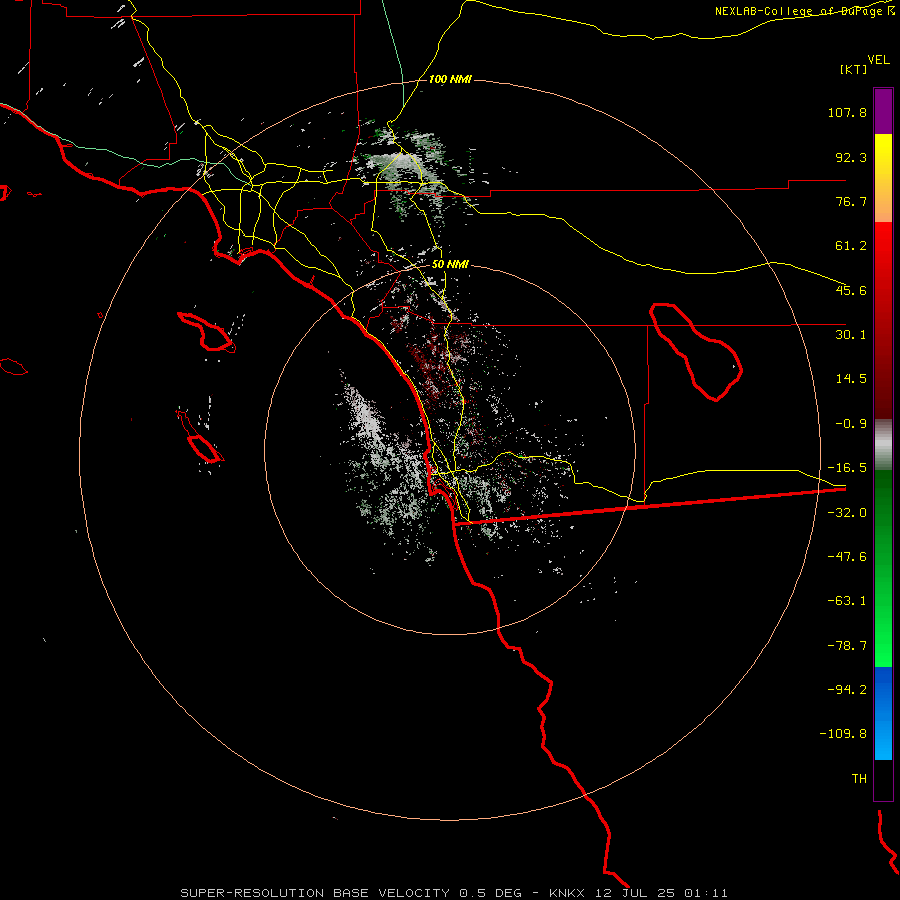900x900 pixels.
Task: Select the 92.3 legend value
Action: point(851,157)
